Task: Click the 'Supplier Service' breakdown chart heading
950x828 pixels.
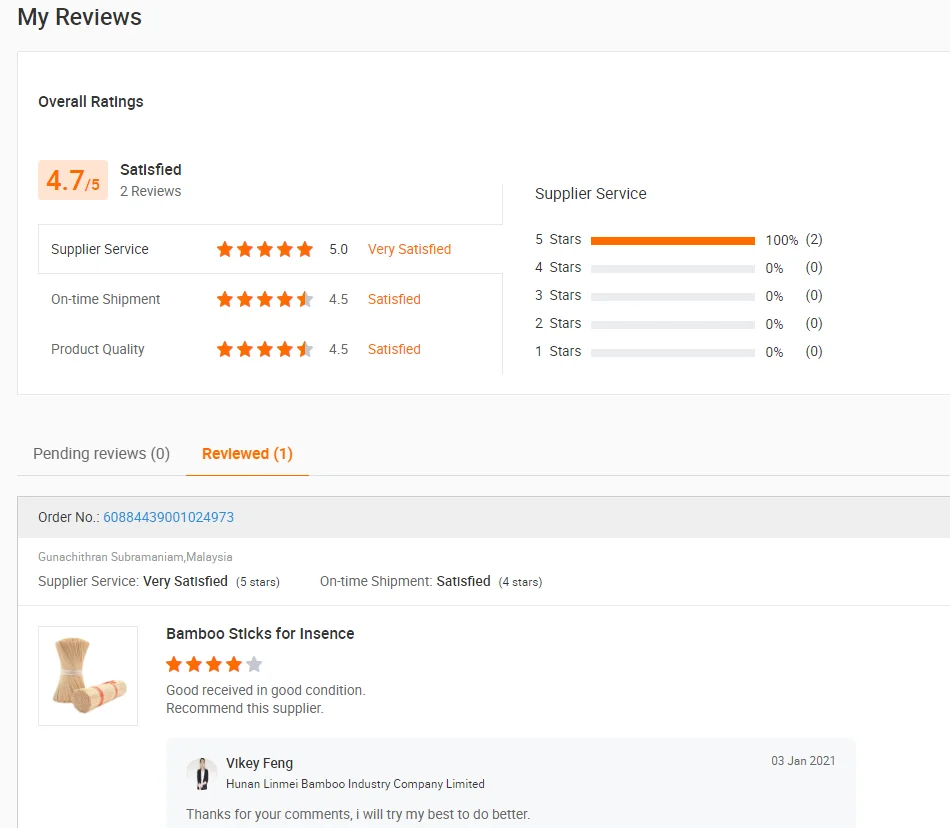Action: (x=591, y=194)
